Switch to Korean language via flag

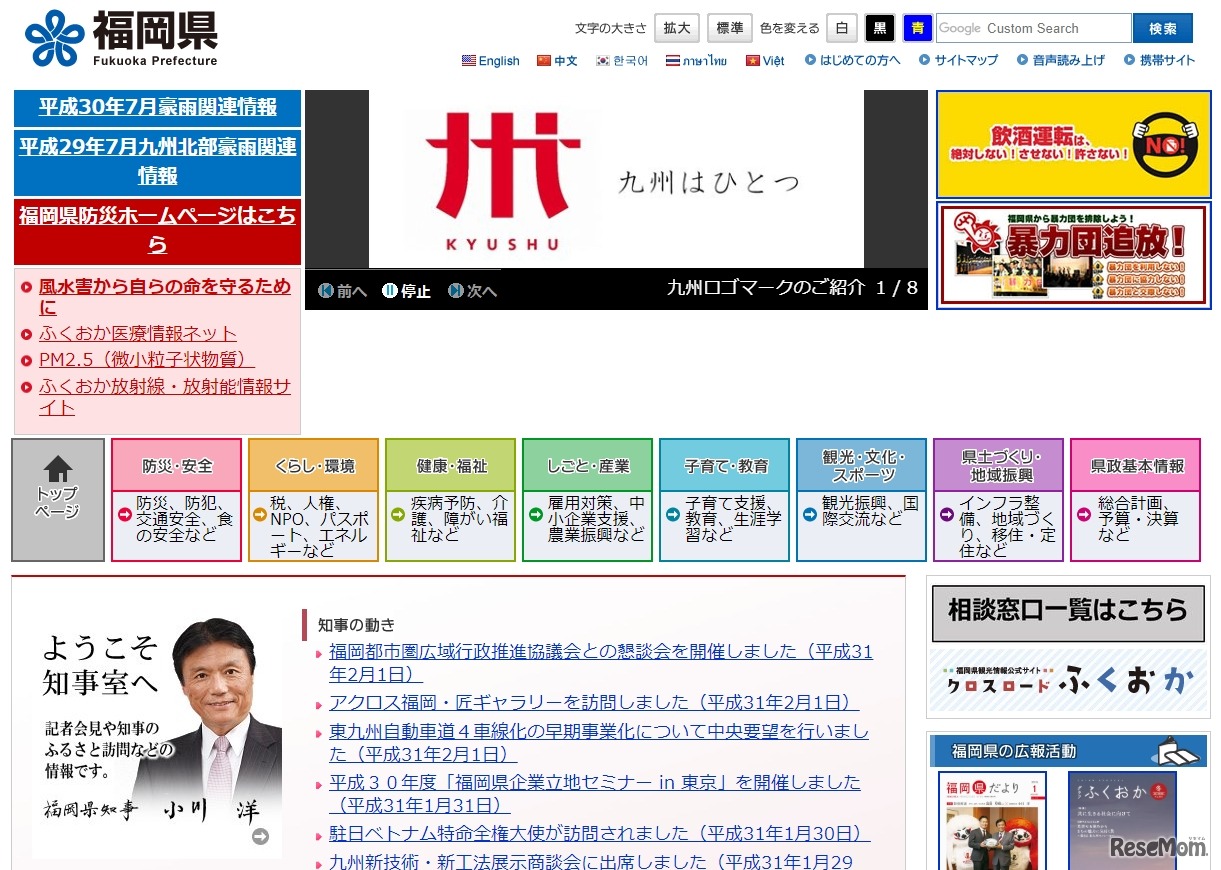(622, 61)
